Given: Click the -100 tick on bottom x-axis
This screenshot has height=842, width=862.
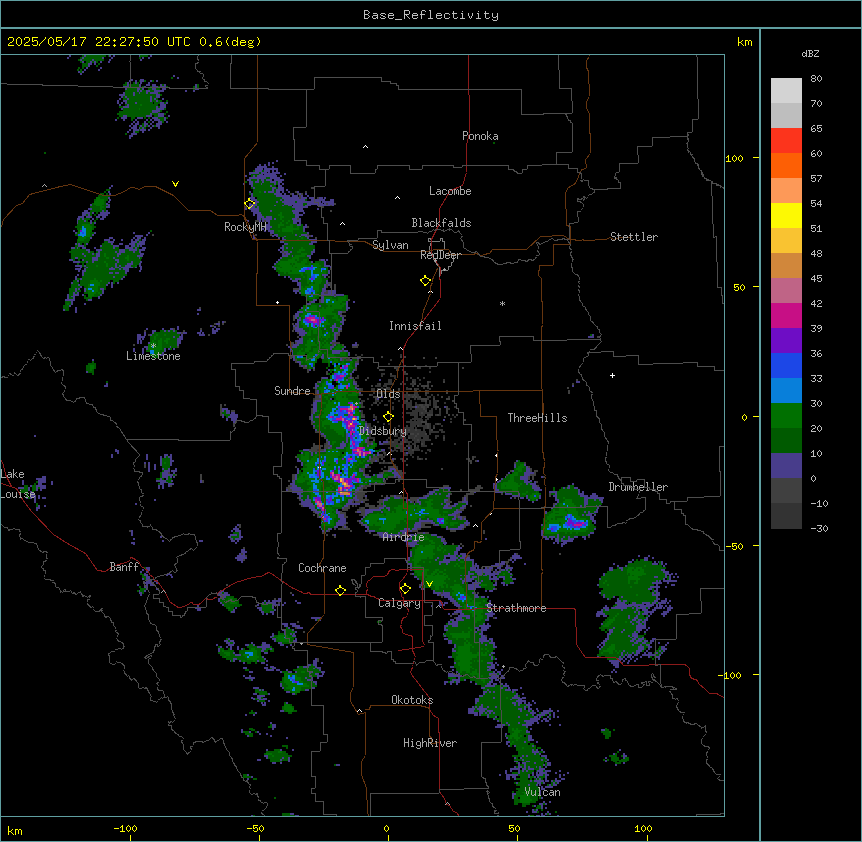Looking at the screenshot, I should pyautogui.click(x=125, y=828).
